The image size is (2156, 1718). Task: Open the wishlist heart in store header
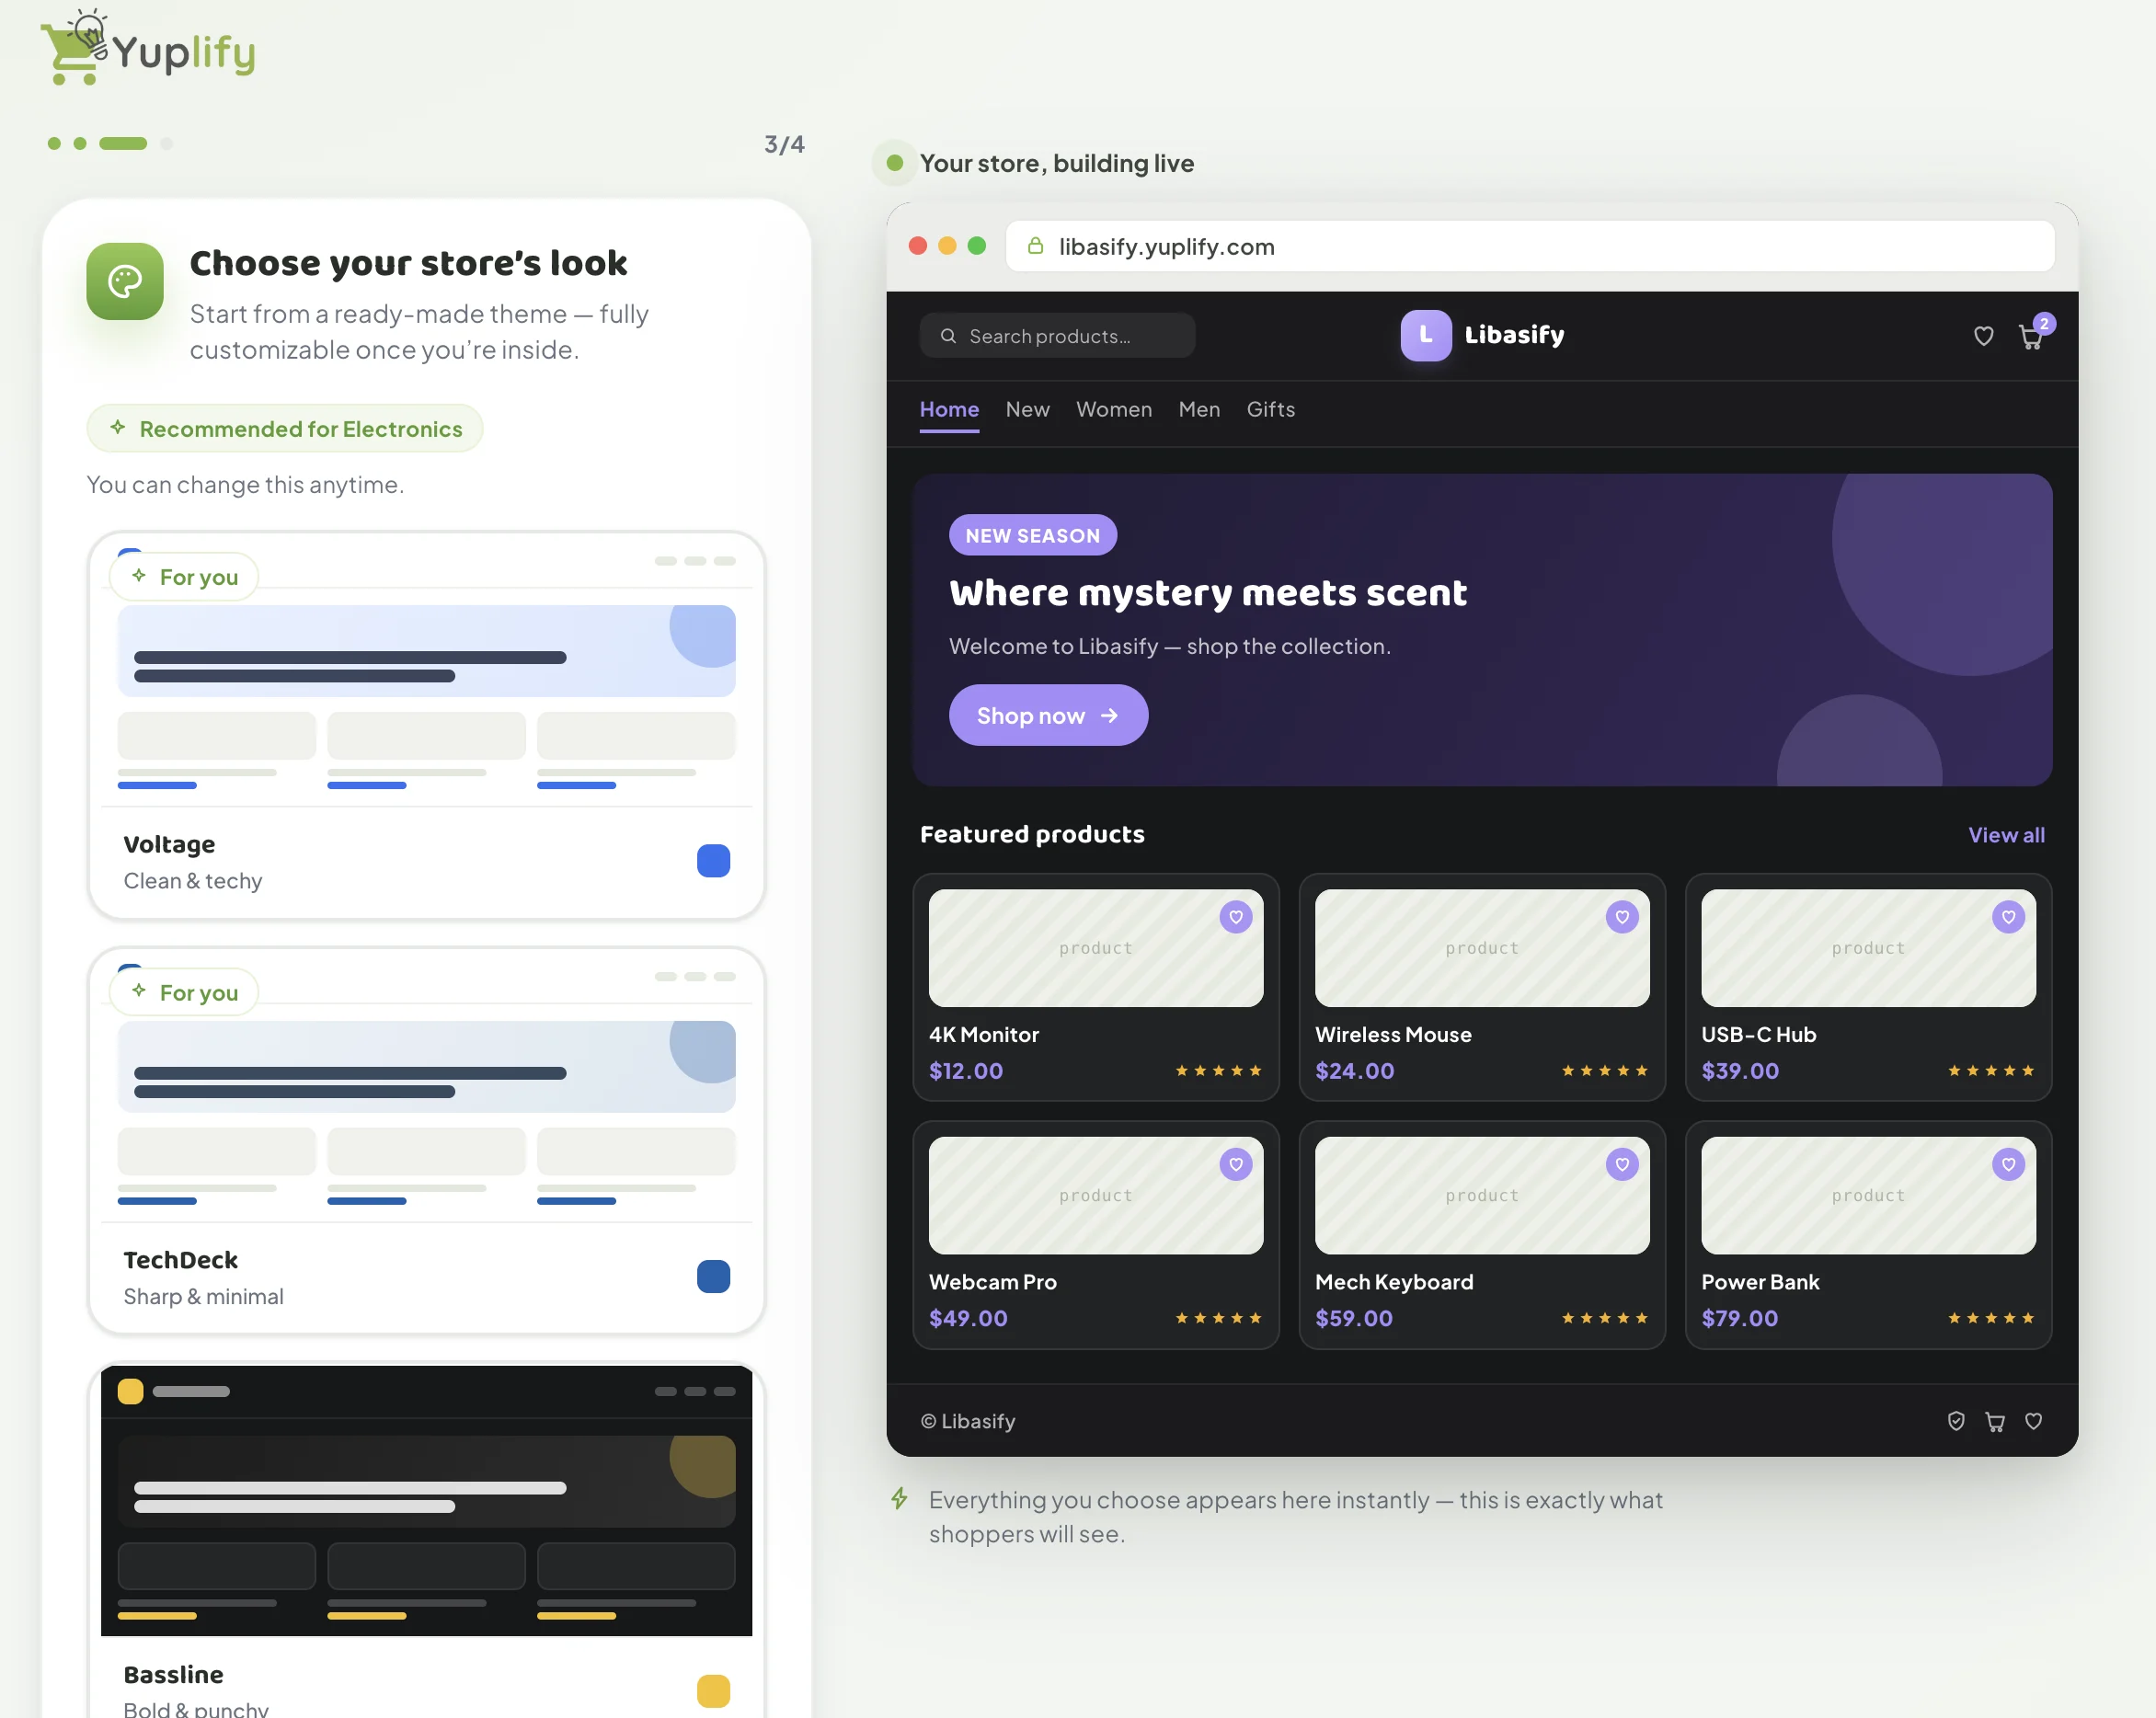pos(1983,336)
